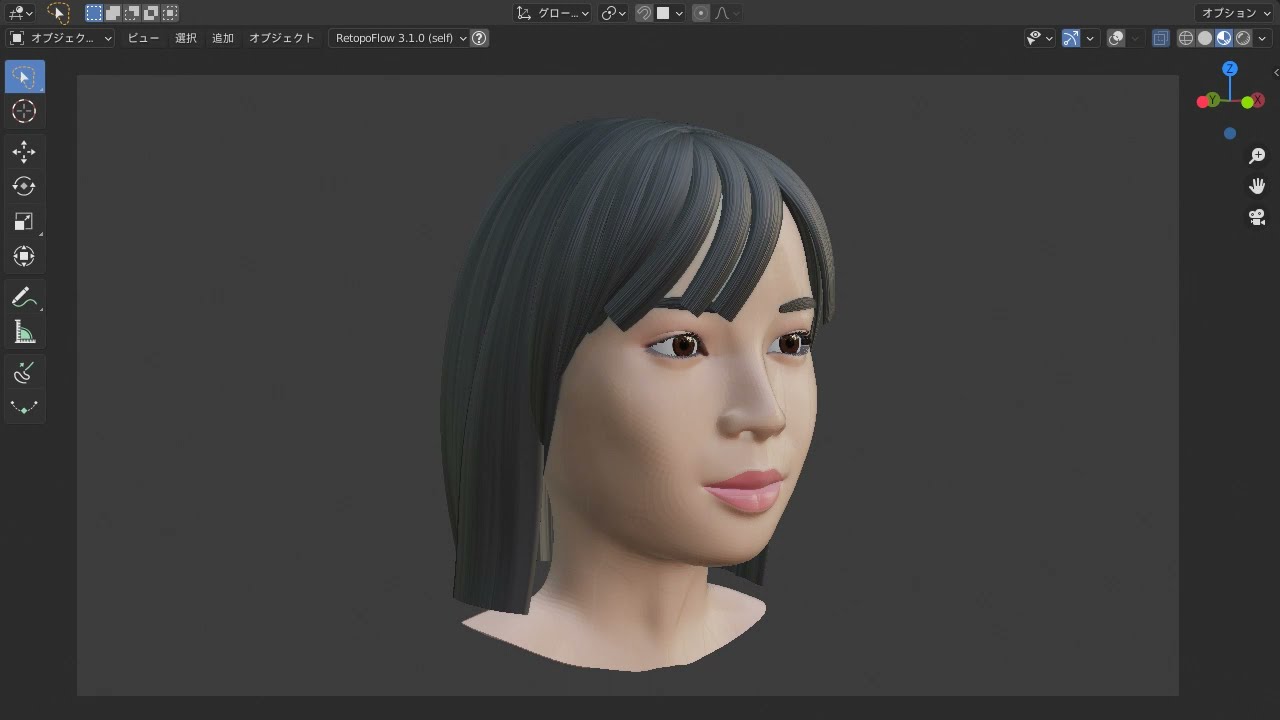Click the magnifier zoom view icon
Screen dimensions: 1280x720
[1257, 156]
